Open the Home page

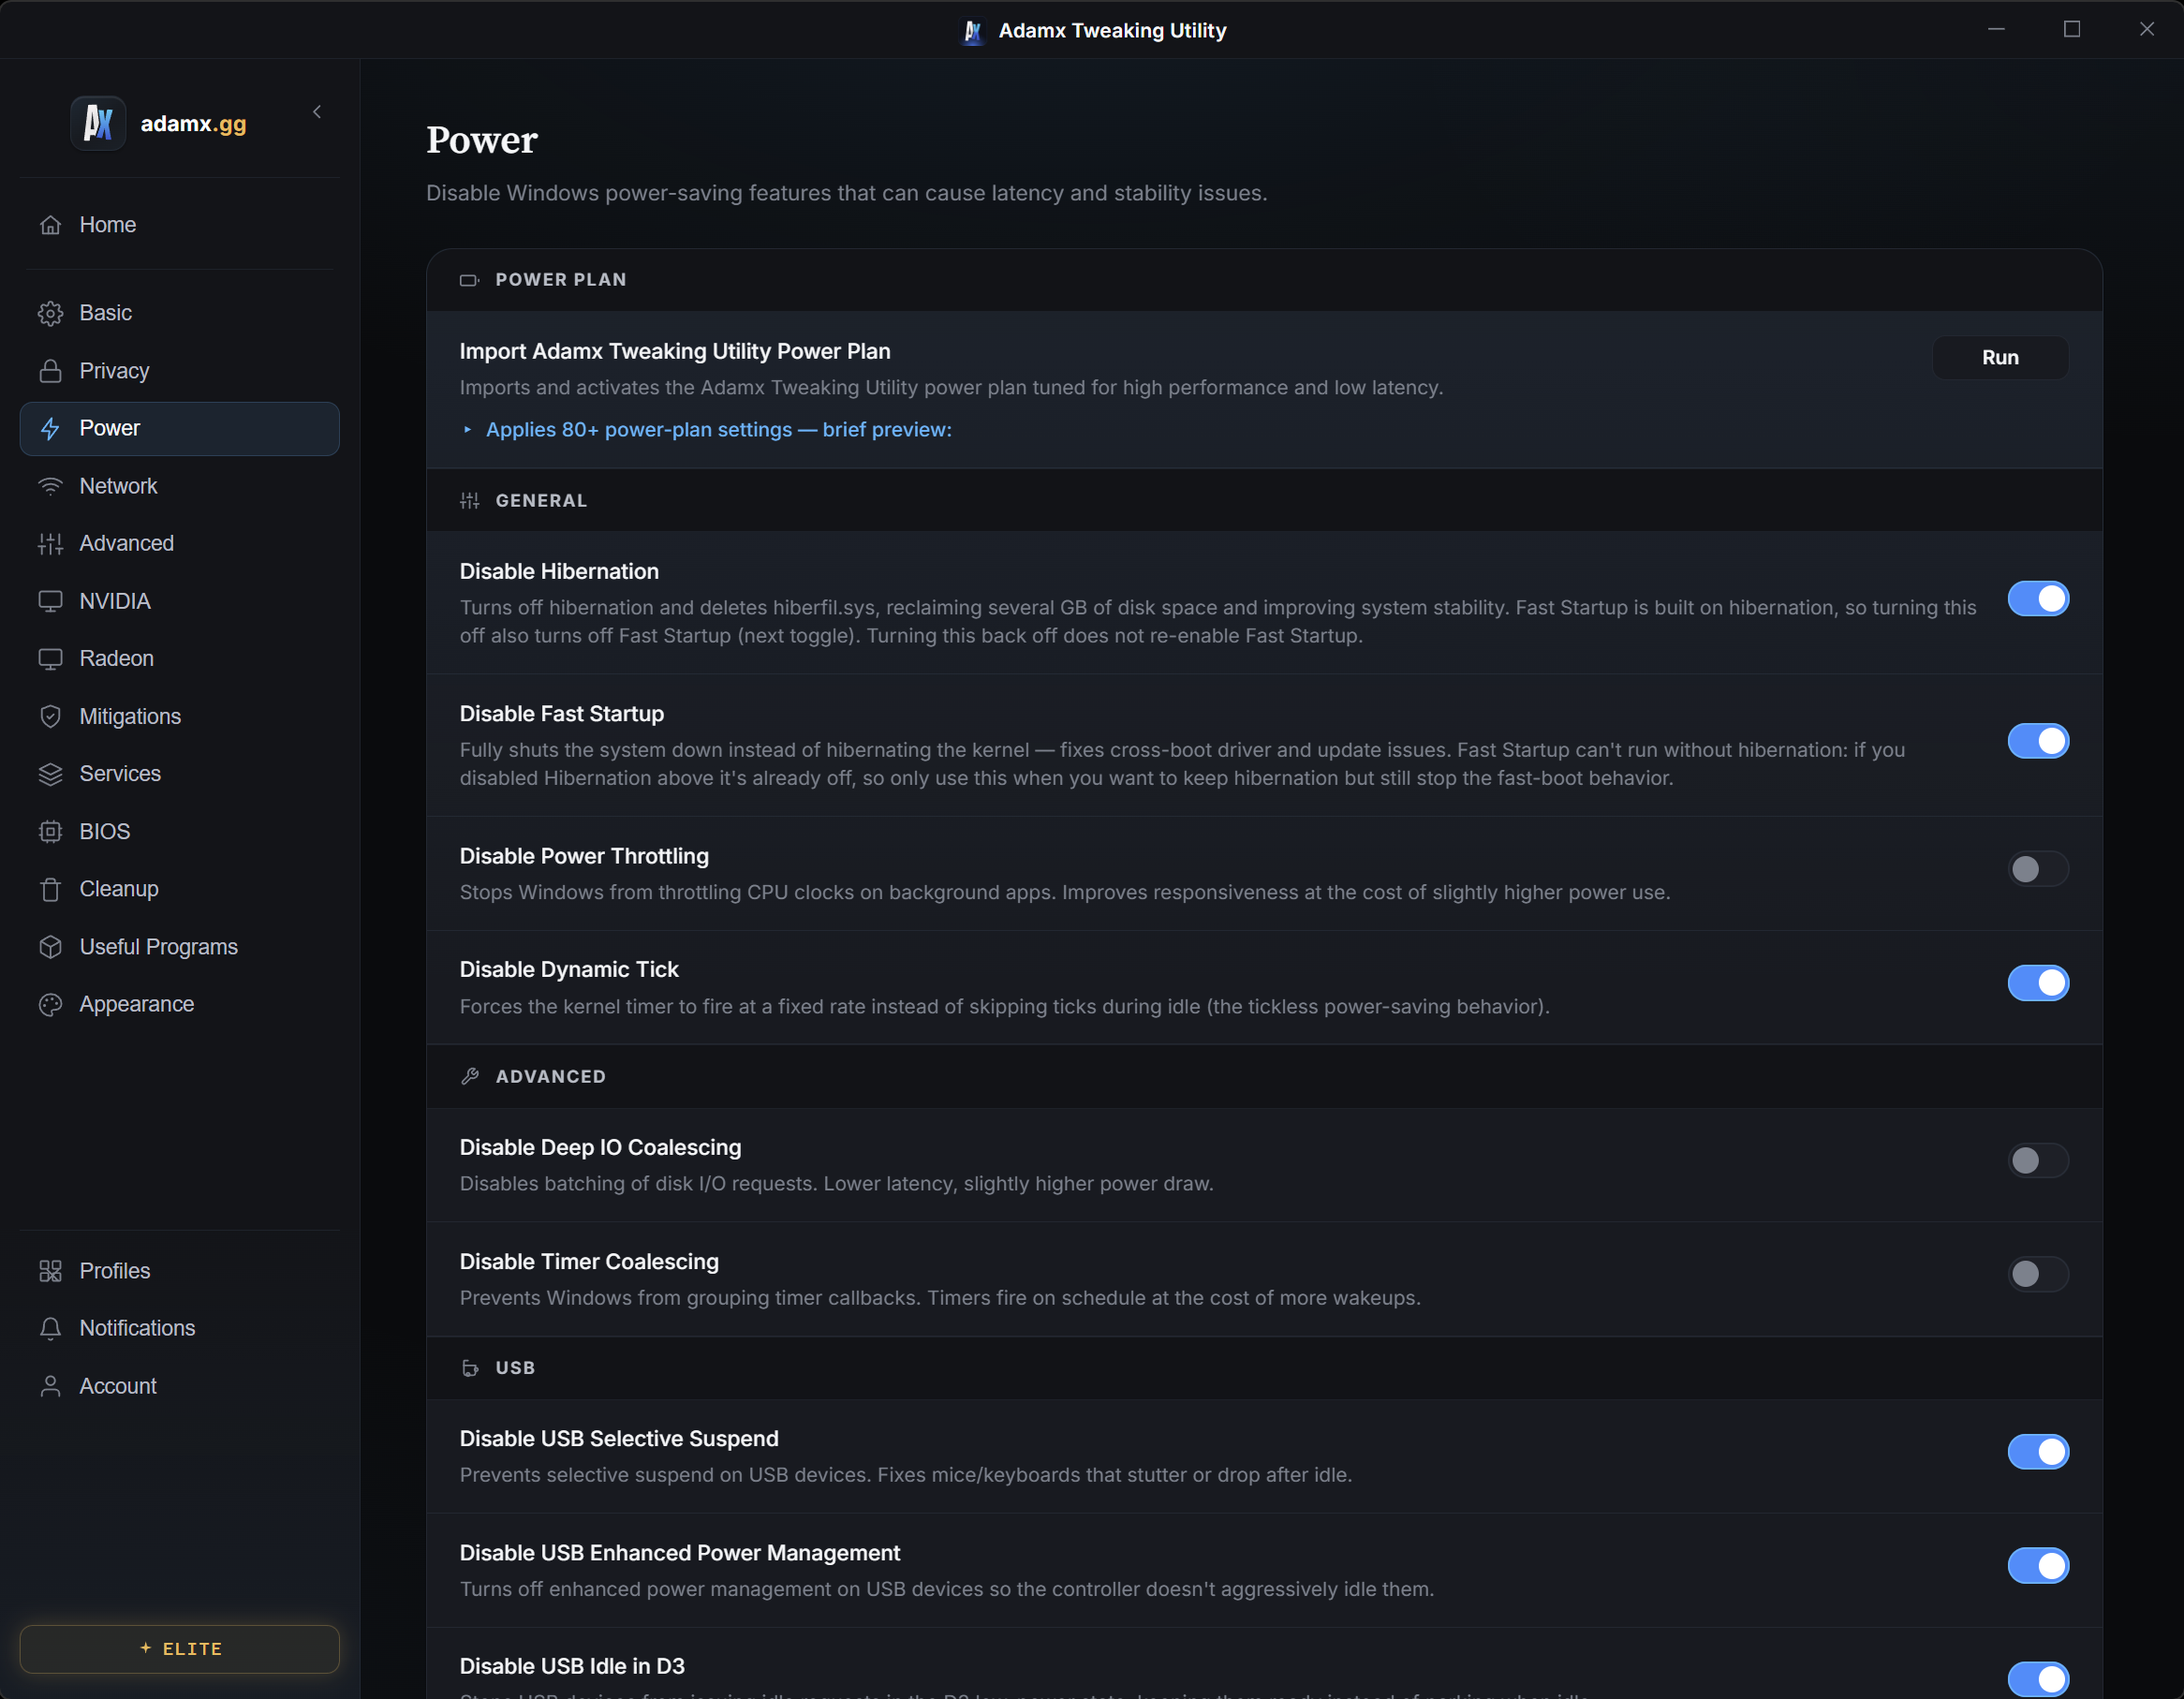[179, 225]
